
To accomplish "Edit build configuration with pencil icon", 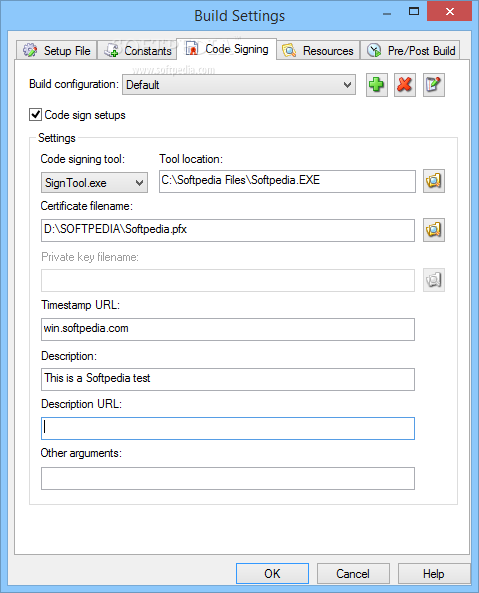I will point(434,85).
